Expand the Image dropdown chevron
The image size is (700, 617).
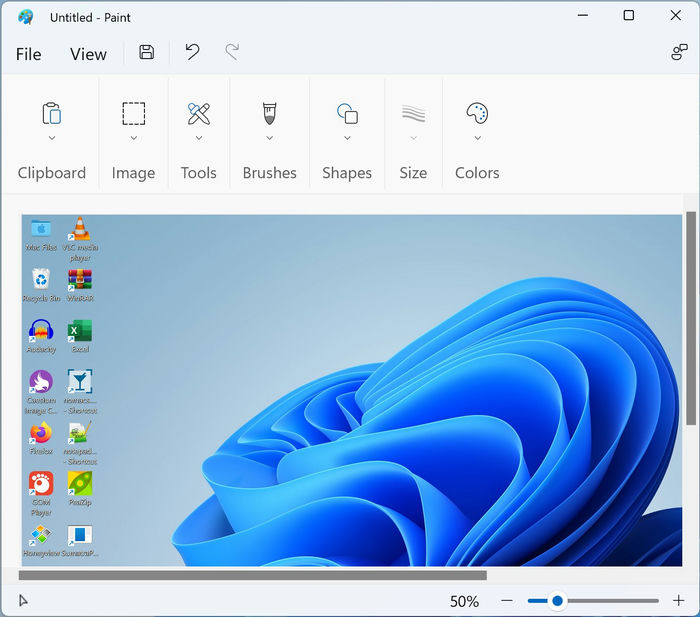134,138
